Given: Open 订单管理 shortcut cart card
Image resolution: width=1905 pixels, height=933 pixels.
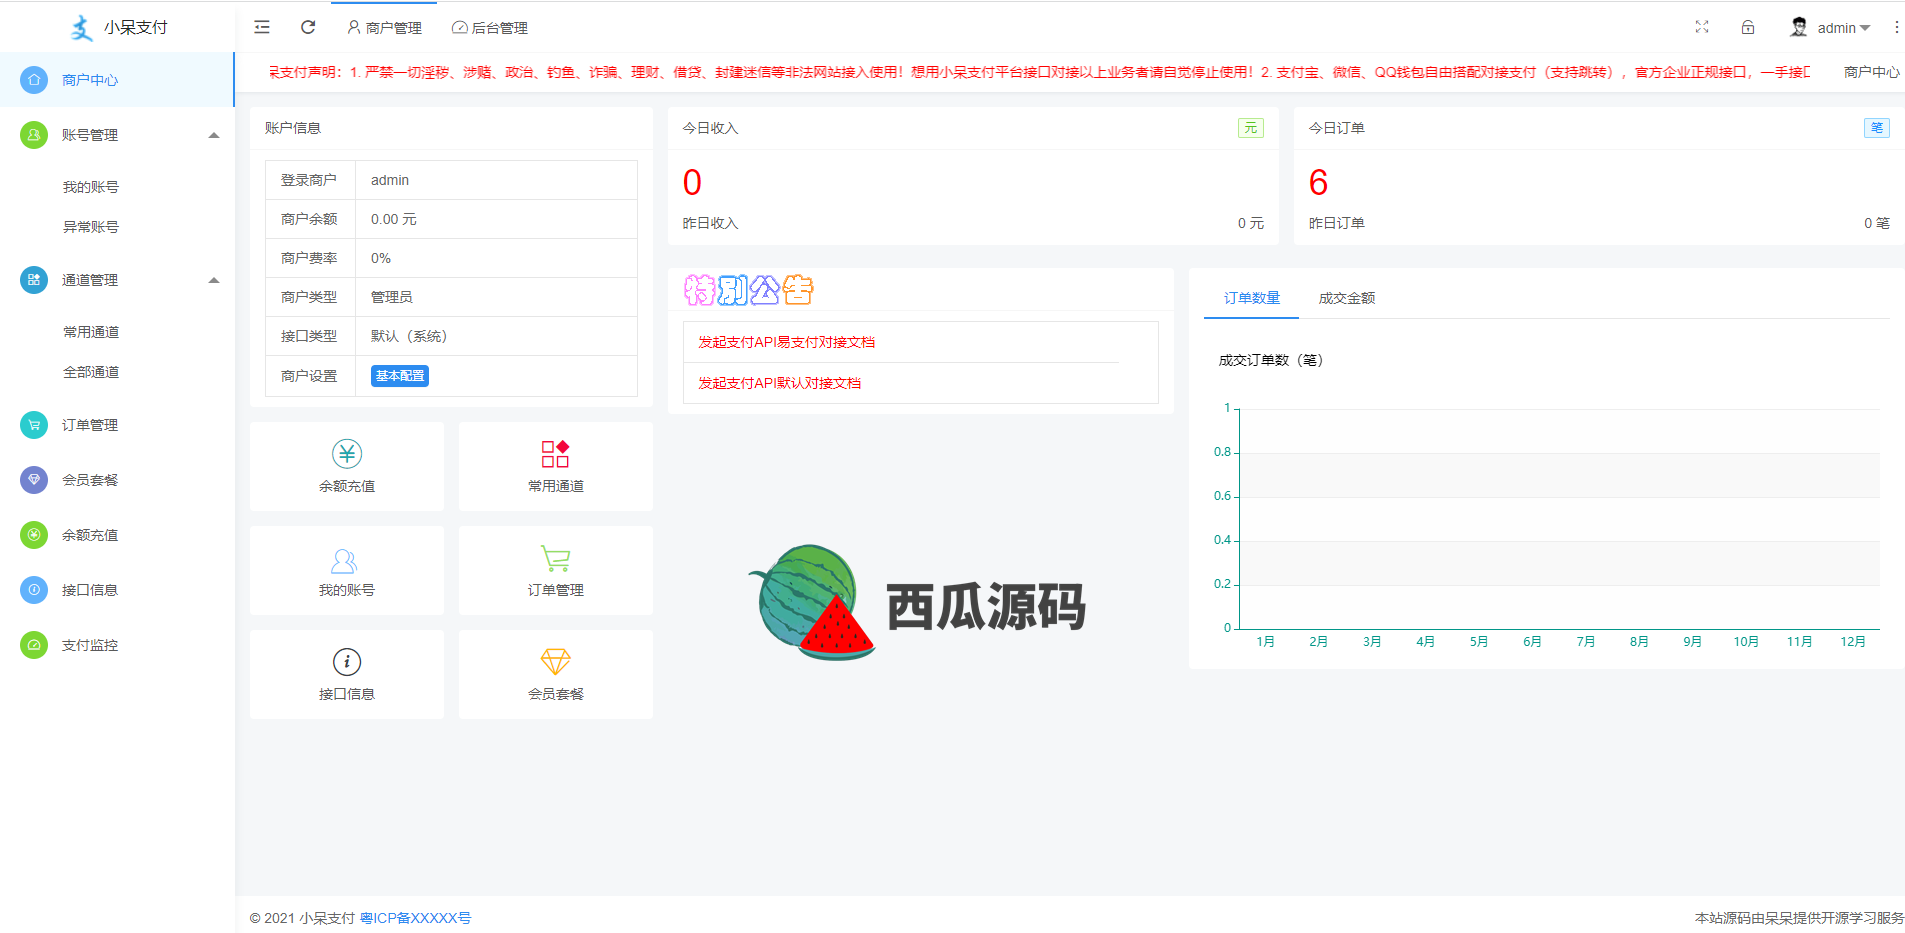Looking at the screenshot, I should tap(556, 570).
